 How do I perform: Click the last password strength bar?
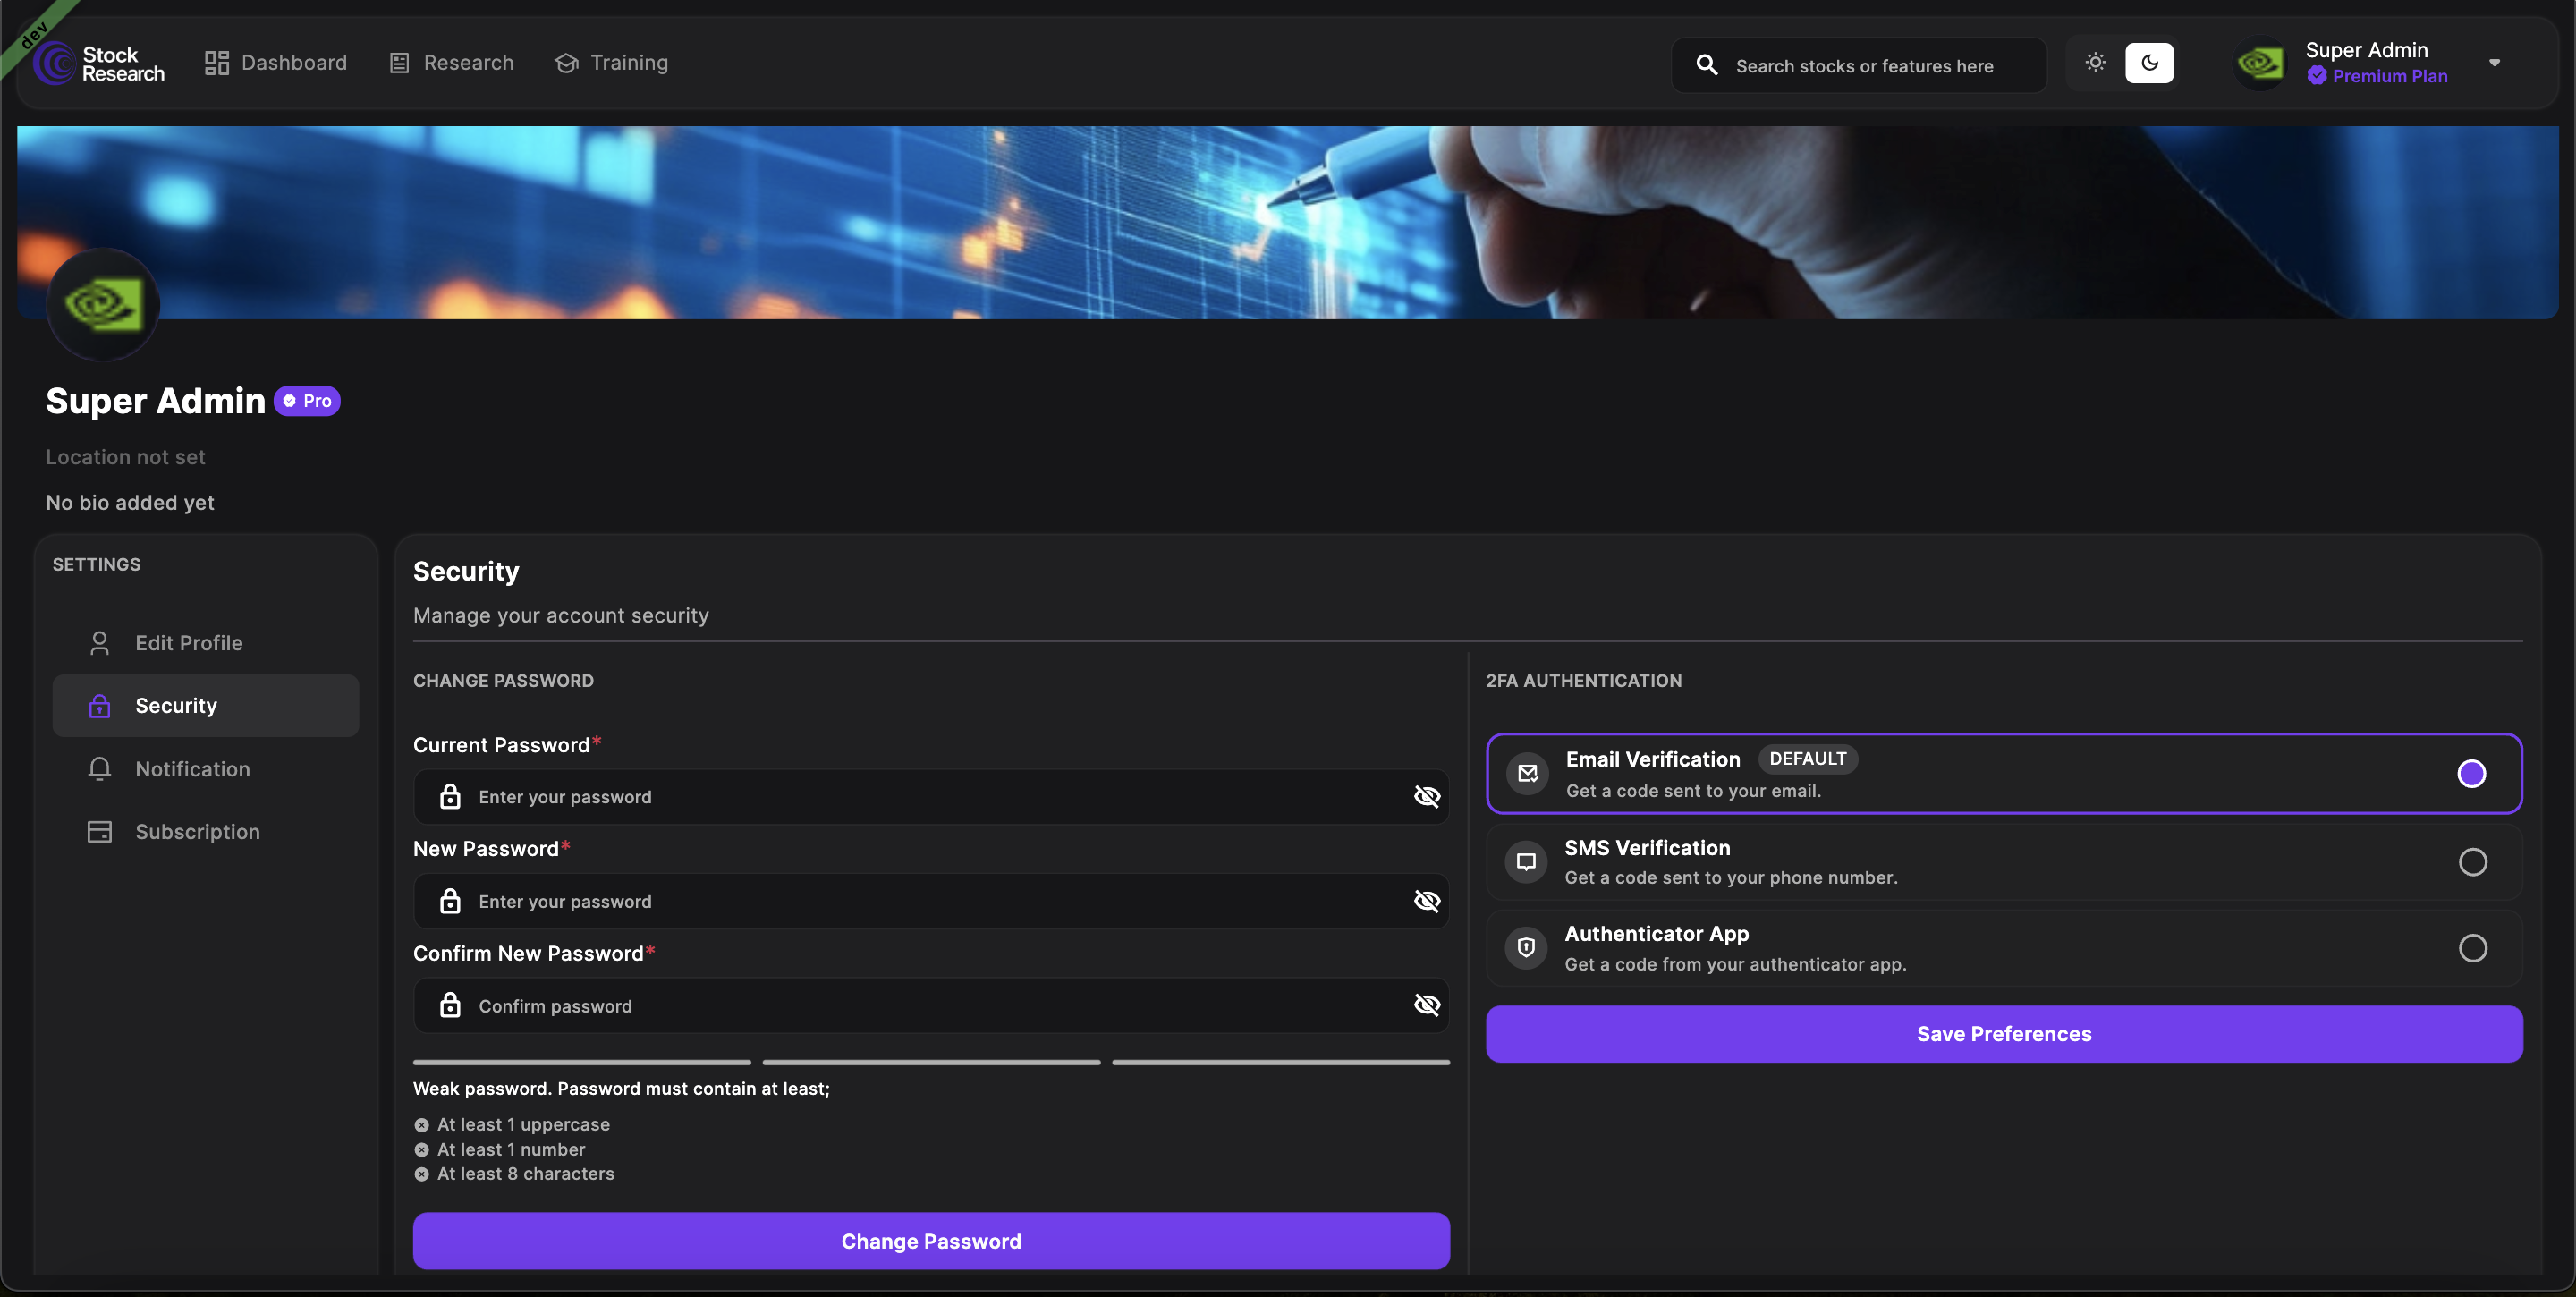[x=1281, y=1062]
